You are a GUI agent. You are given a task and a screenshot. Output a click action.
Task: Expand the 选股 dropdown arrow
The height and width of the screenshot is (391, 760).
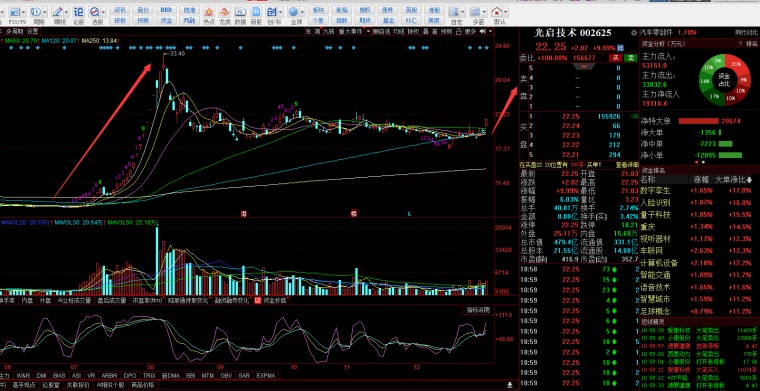pos(104,12)
